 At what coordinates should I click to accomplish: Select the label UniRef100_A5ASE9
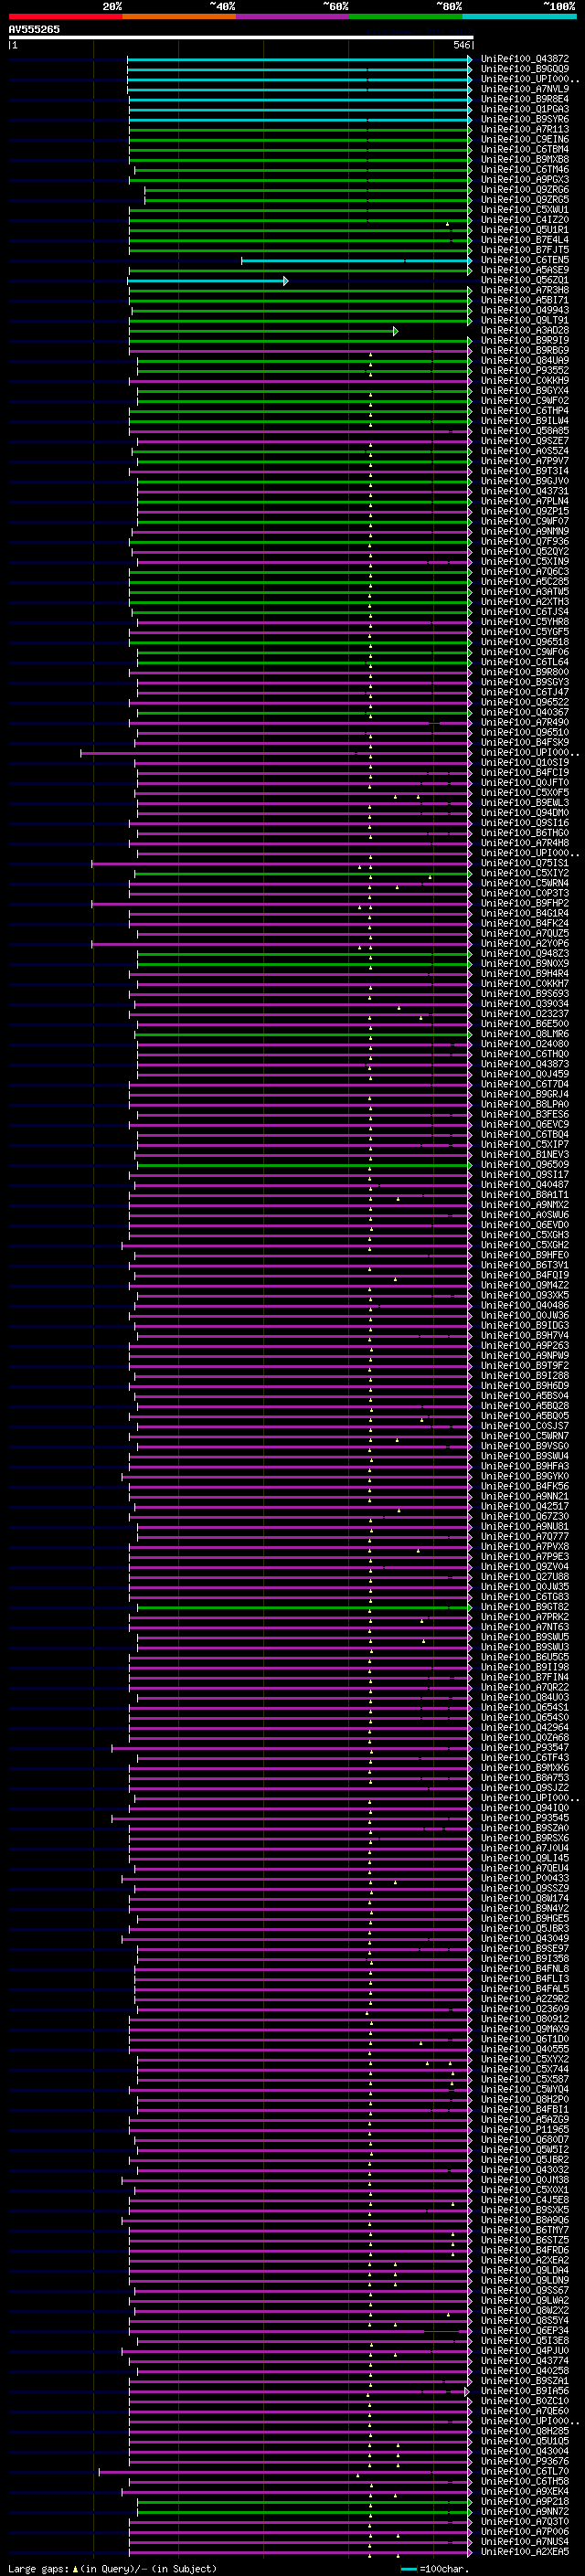[525, 270]
